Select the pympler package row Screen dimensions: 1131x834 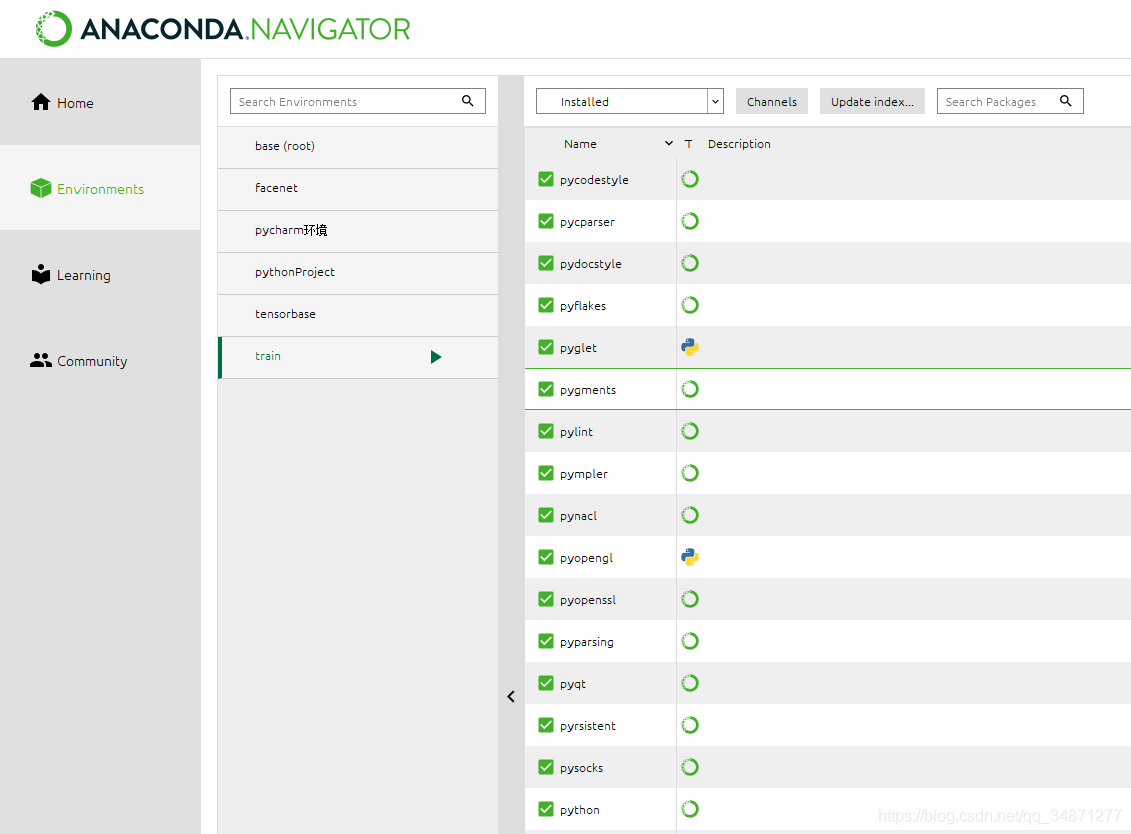pos(827,473)
